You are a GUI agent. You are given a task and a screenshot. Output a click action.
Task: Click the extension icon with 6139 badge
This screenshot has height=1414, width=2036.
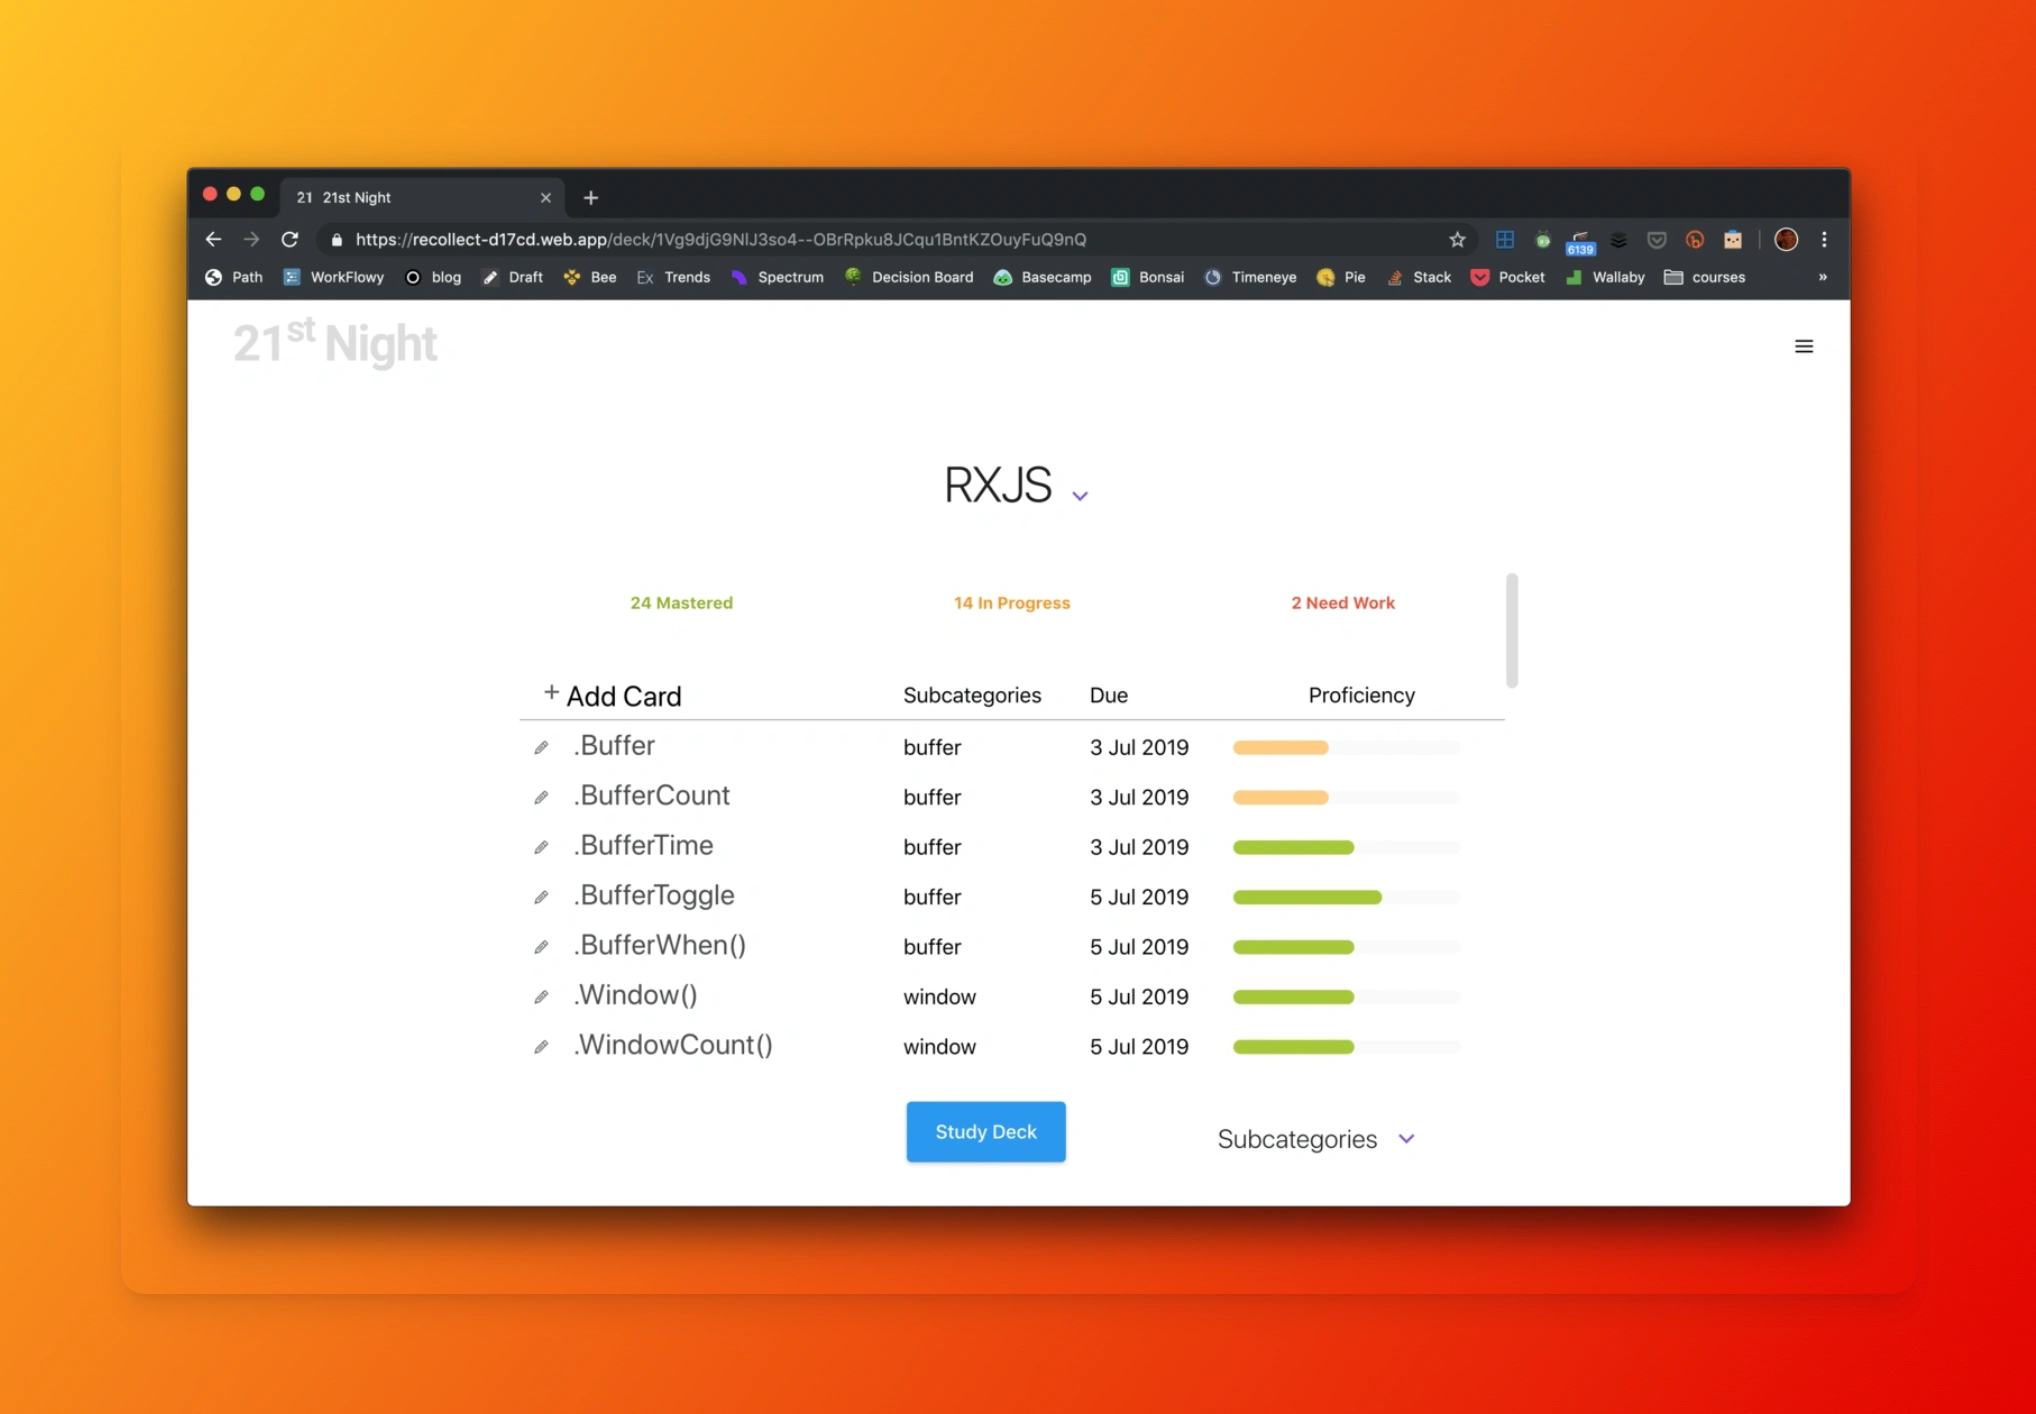click(1580, 241)
